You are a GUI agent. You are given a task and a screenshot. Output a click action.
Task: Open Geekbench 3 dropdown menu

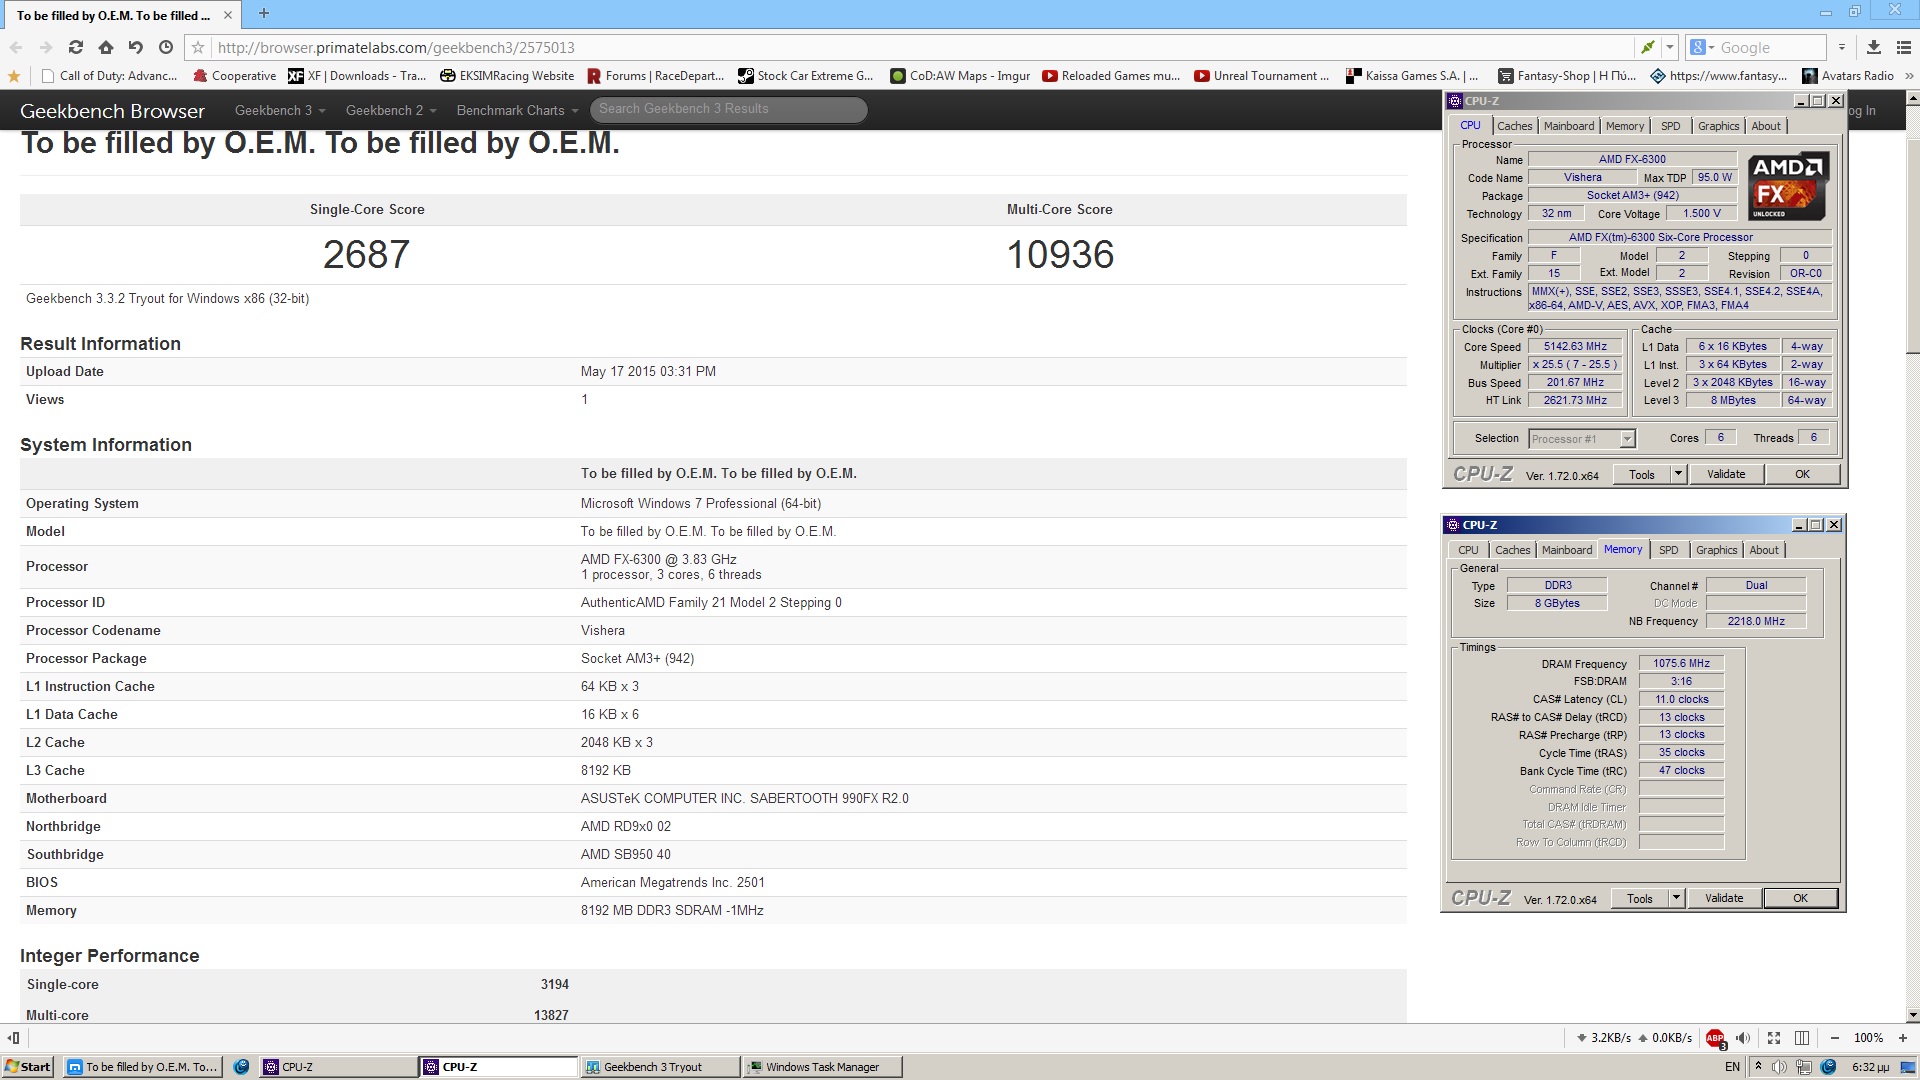[x=280, y=110]
